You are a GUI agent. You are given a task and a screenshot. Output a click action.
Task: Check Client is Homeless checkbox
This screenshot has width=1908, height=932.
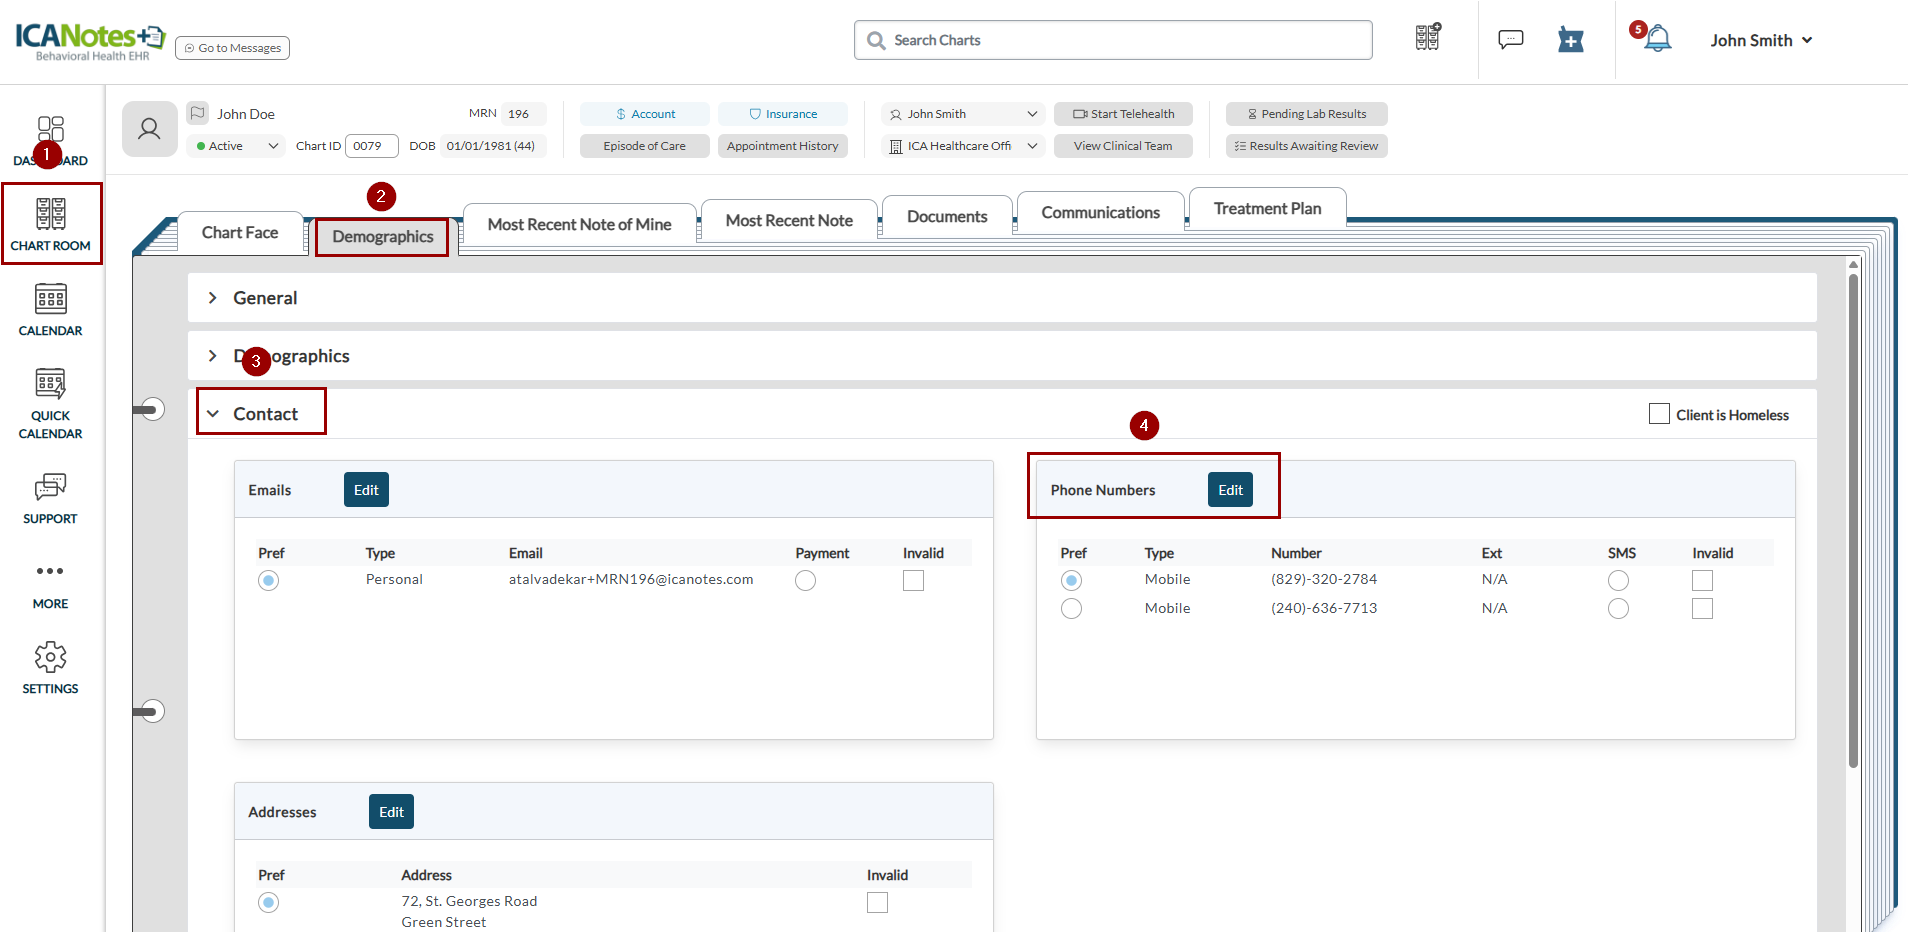click(1659, 414)
